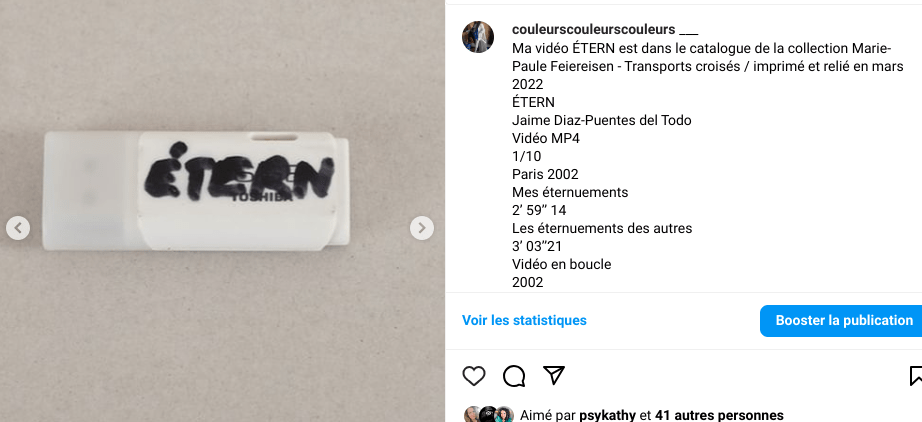This screenshot has width=922, height=422.
Task: Click the caption line Vidéo en boucle
Action: [562, 264]
